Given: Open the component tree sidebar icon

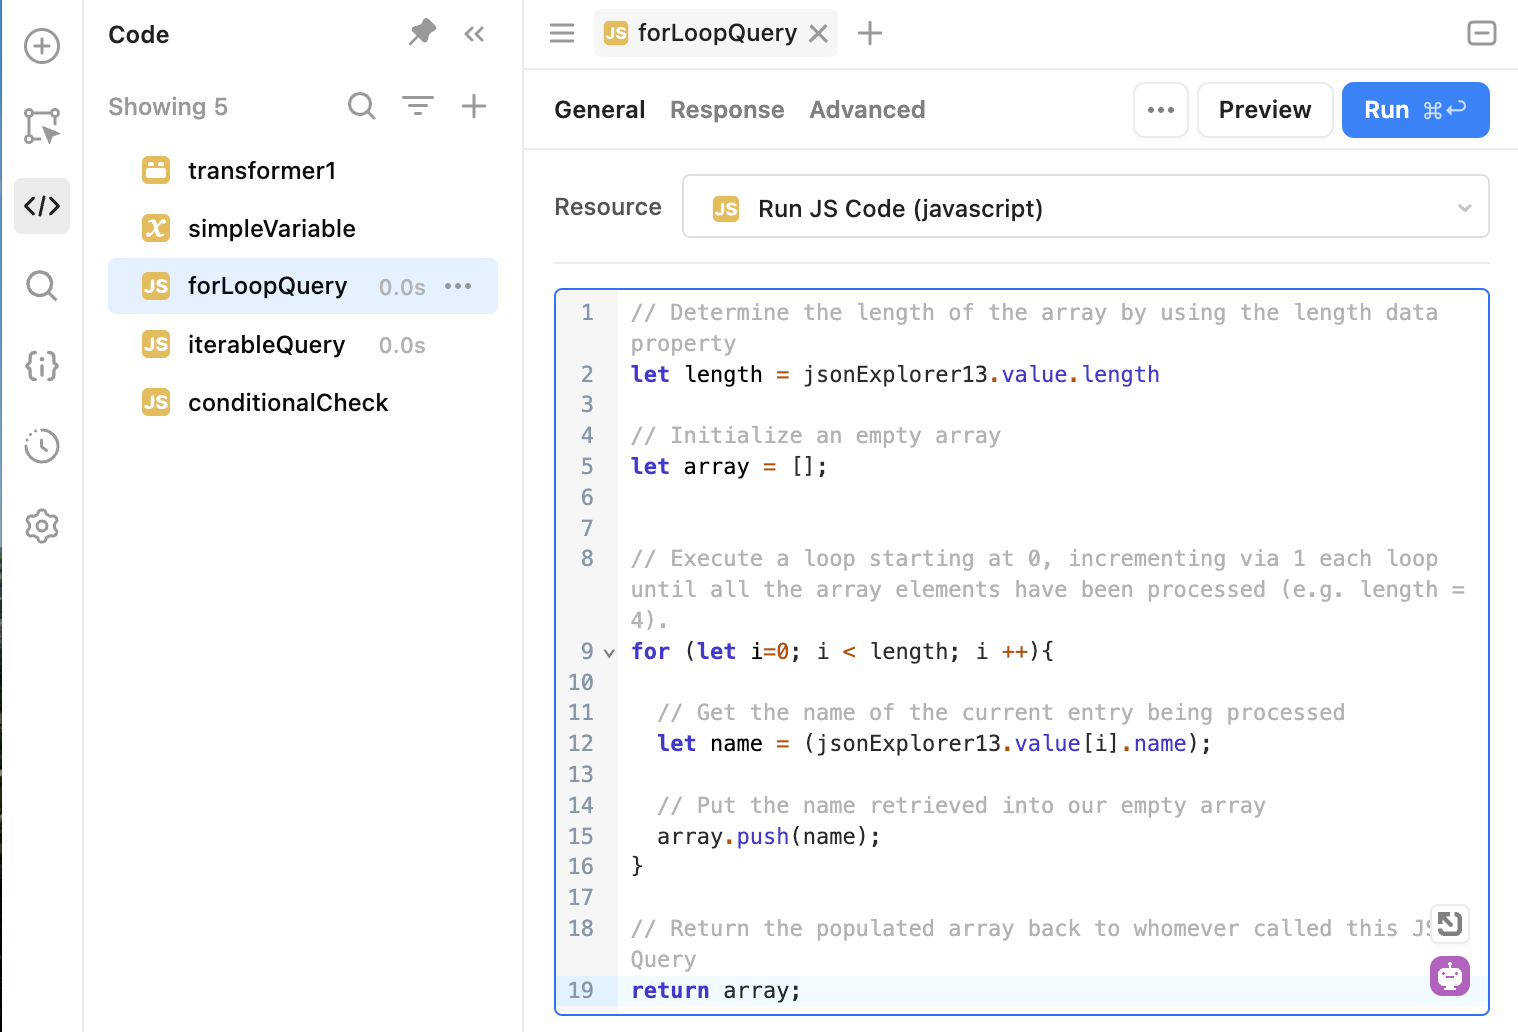Looking at the screenshot, I should [x=42, y=126].
